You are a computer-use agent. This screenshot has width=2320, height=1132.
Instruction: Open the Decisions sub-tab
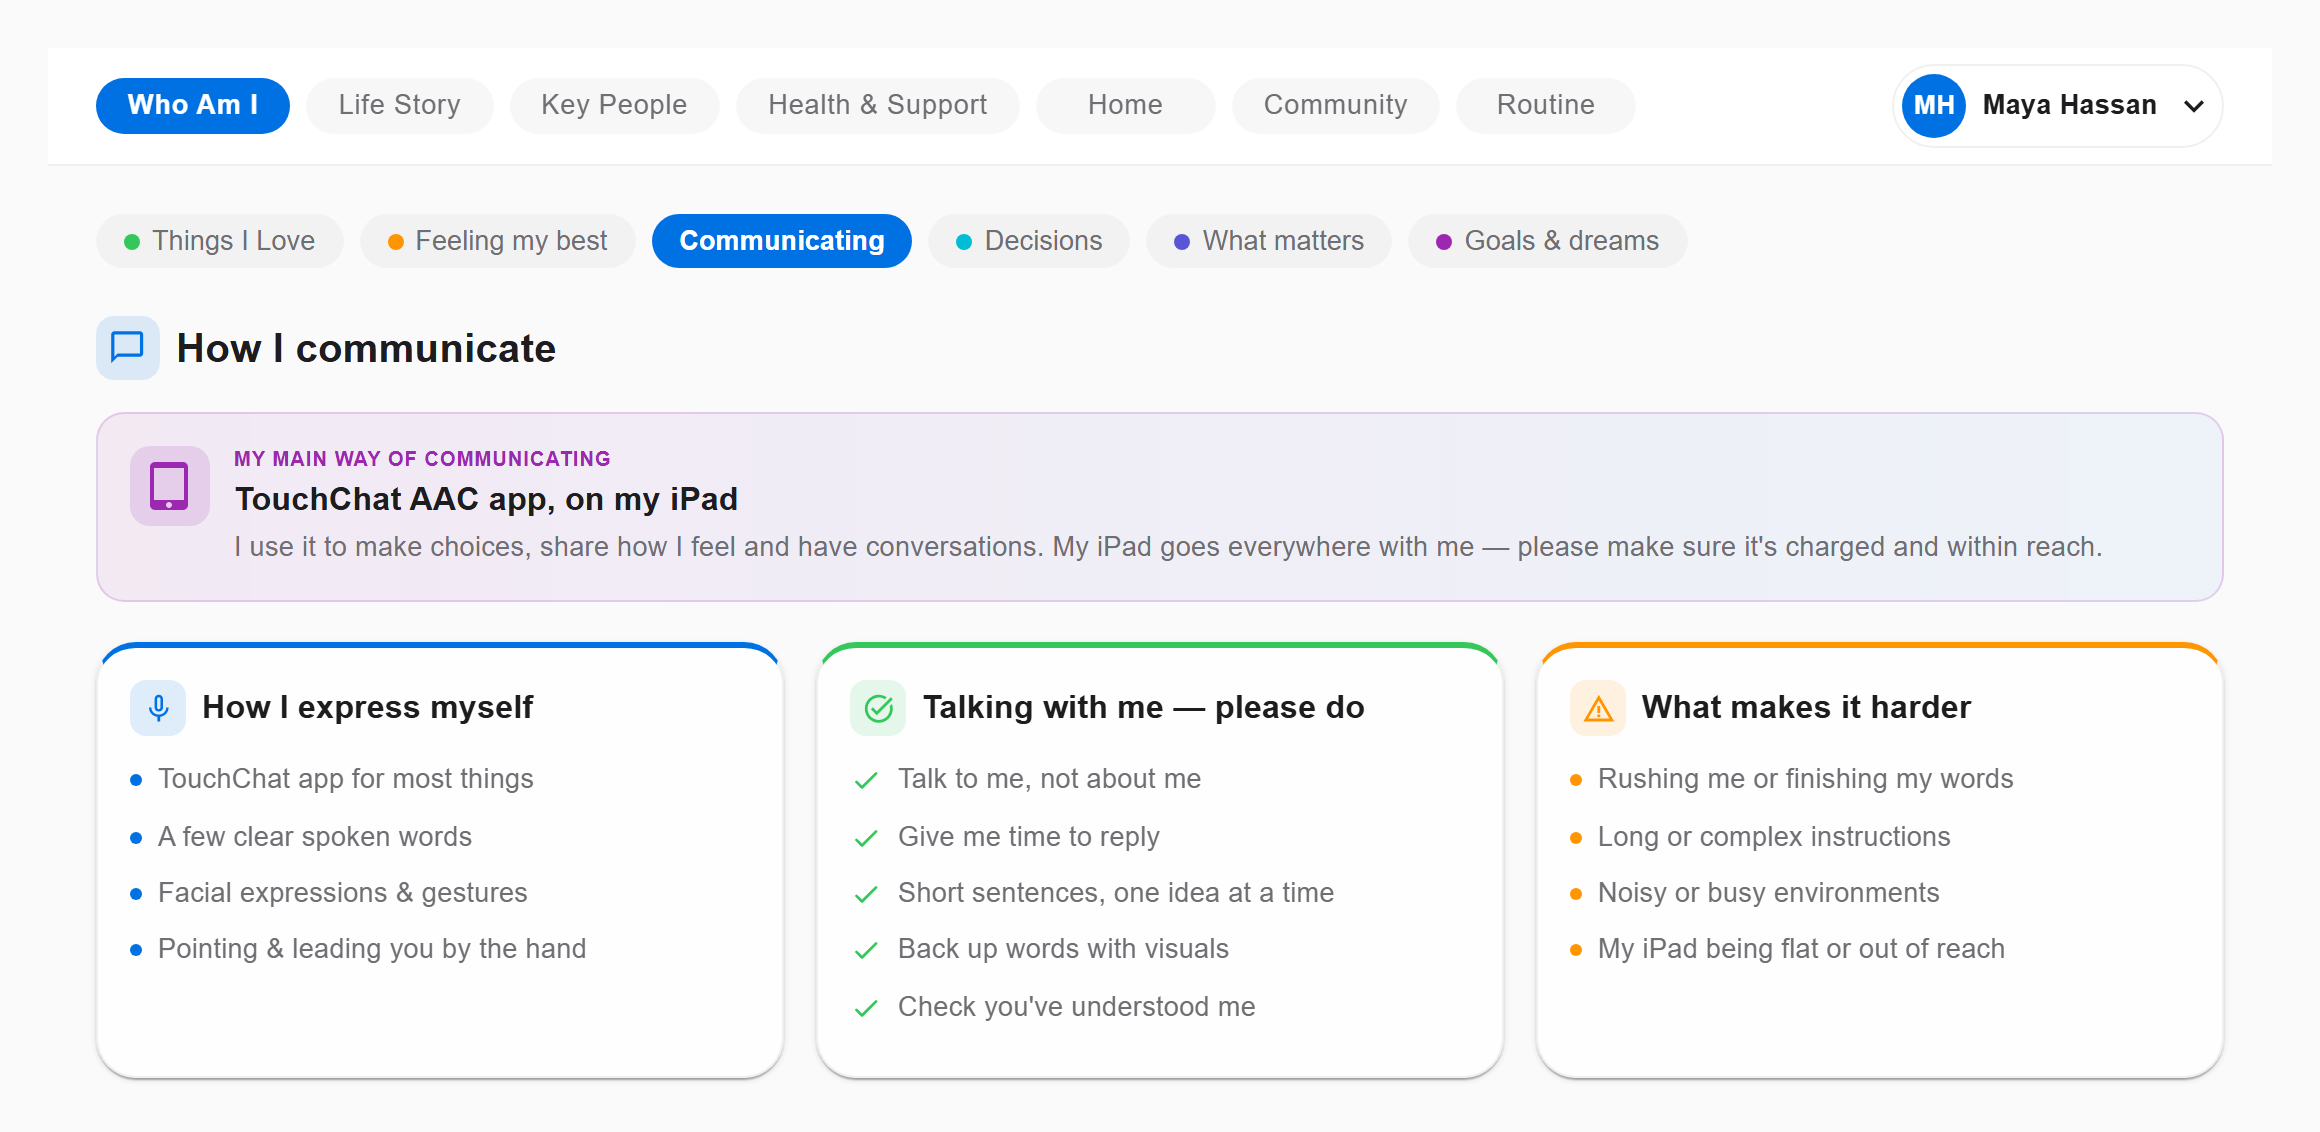(x=1029, y=241)
